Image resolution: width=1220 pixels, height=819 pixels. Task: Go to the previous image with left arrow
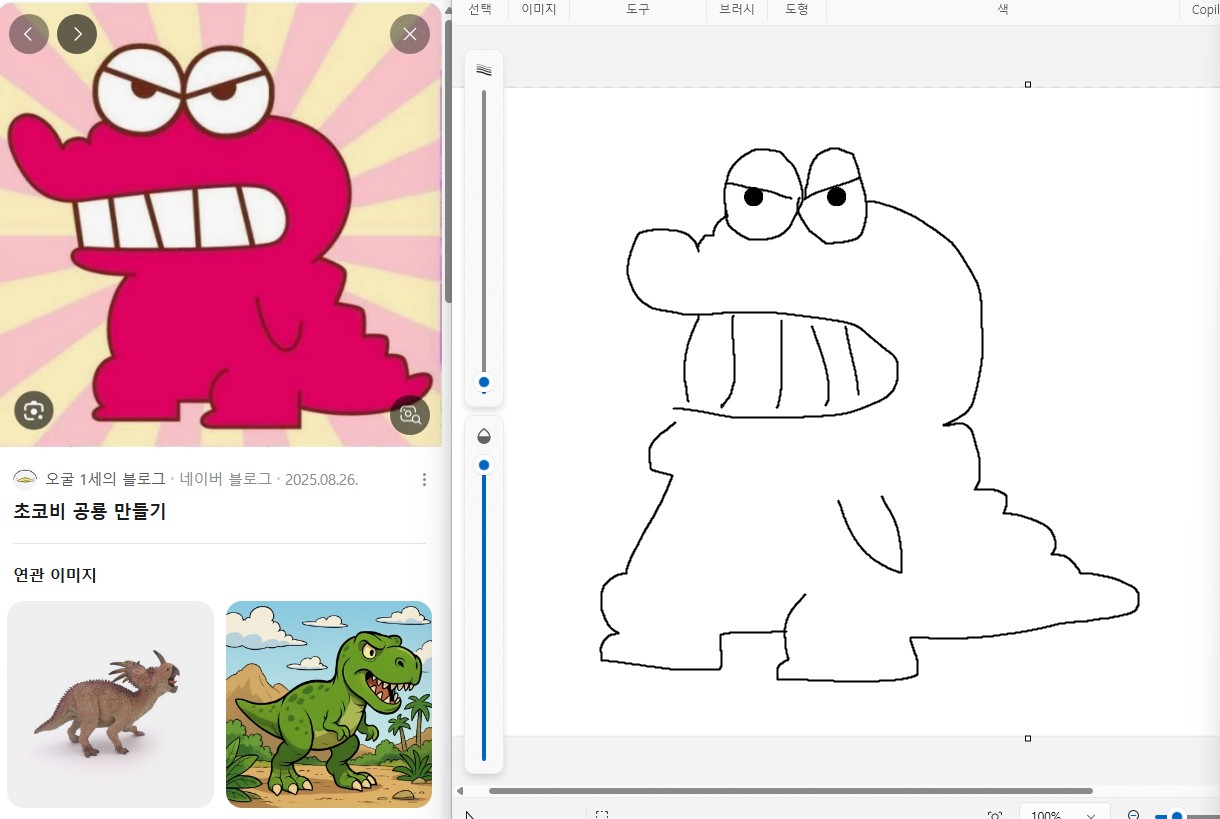(28, 34)
